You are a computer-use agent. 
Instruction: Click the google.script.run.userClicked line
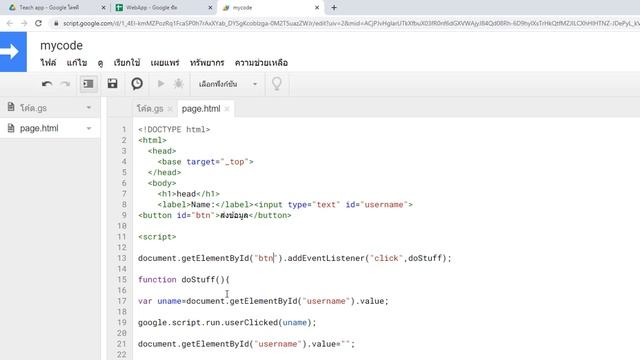coord(227,322)
